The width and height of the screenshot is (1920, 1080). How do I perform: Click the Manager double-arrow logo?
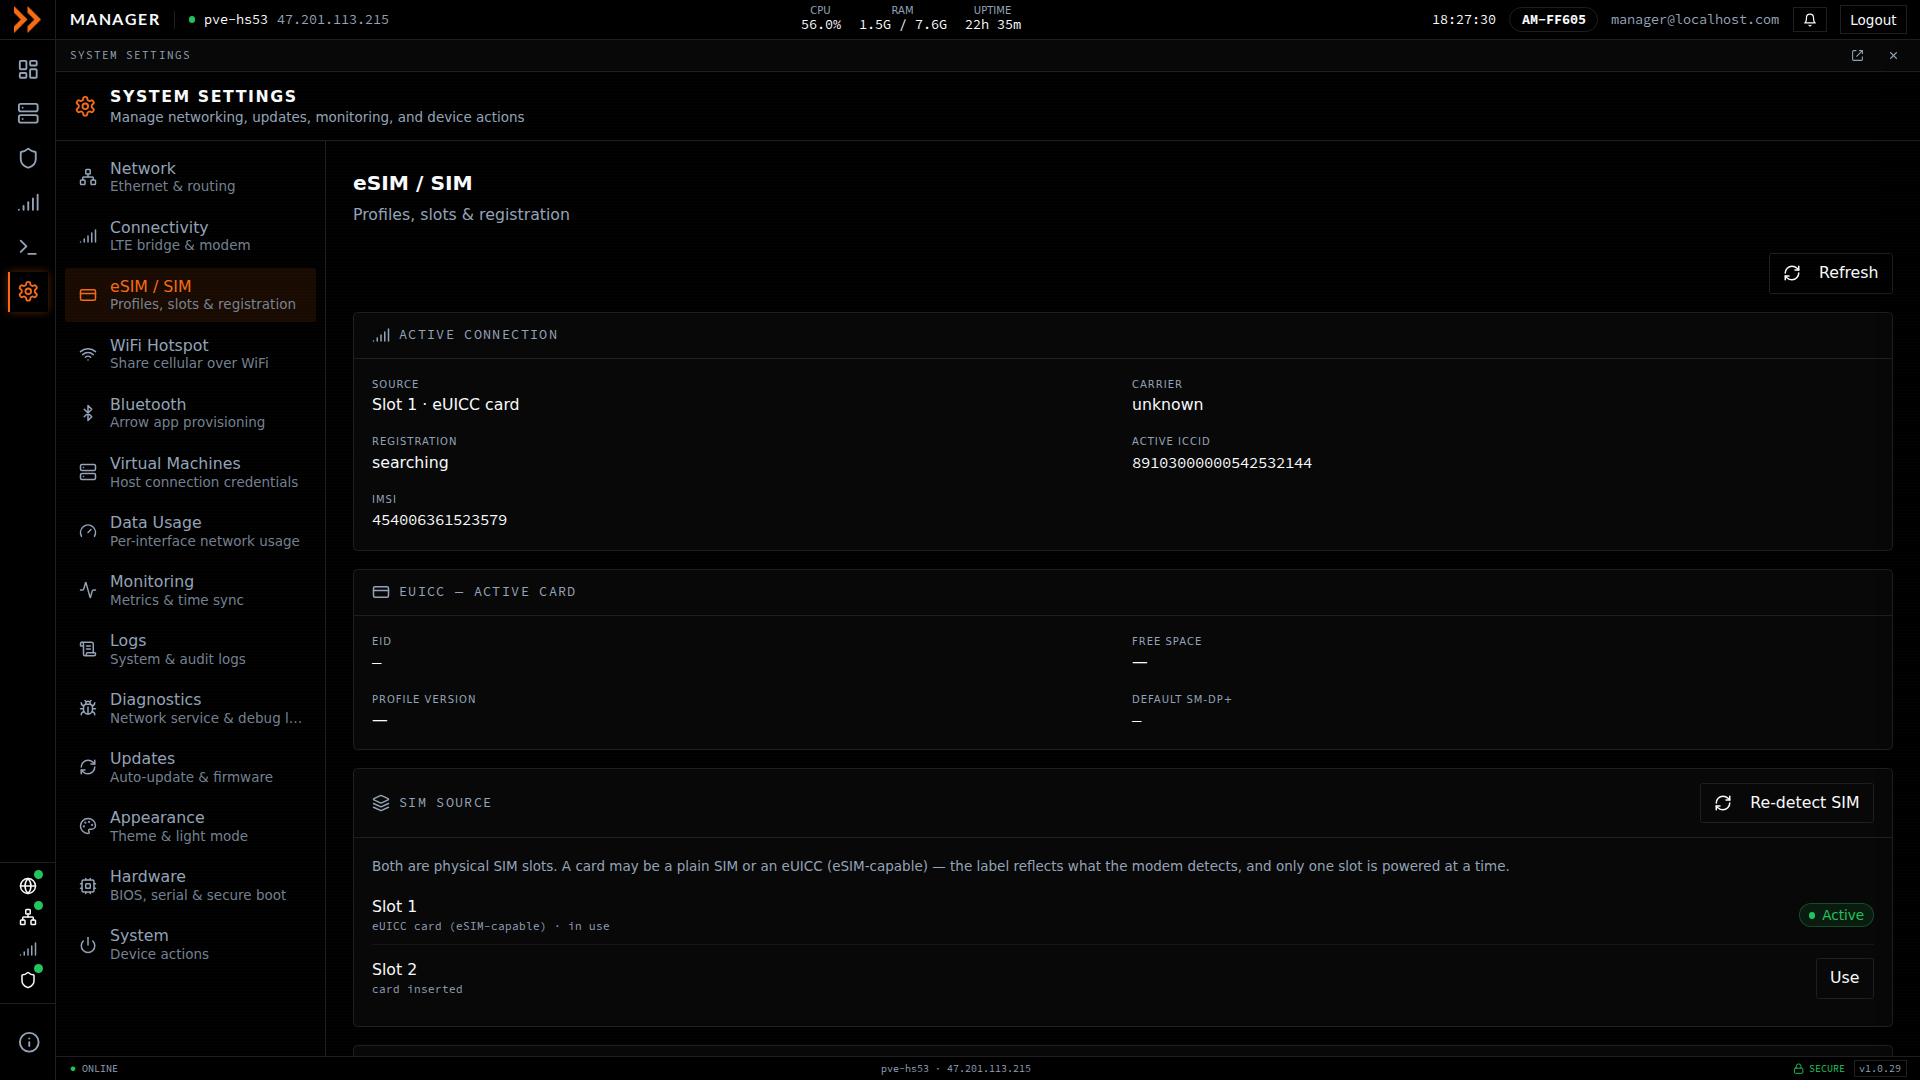tap(27, 20)
